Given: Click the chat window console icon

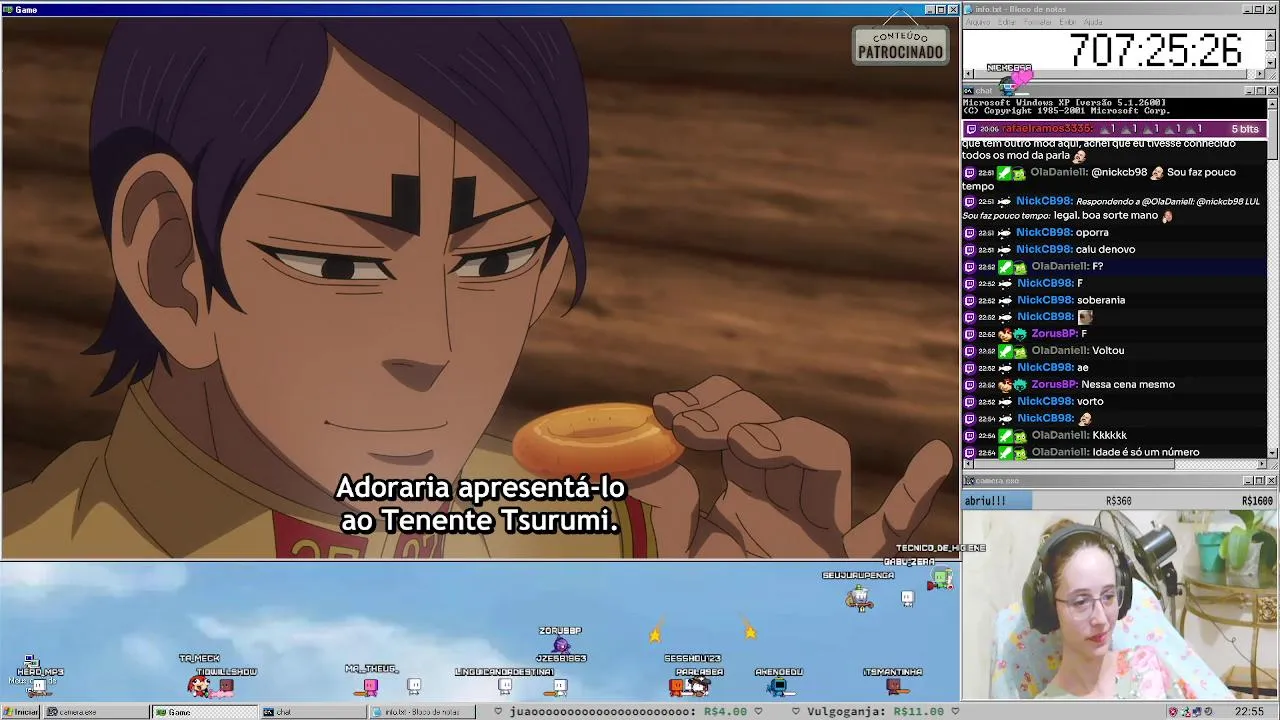Looking at the screenshot, I should point(969,91).
